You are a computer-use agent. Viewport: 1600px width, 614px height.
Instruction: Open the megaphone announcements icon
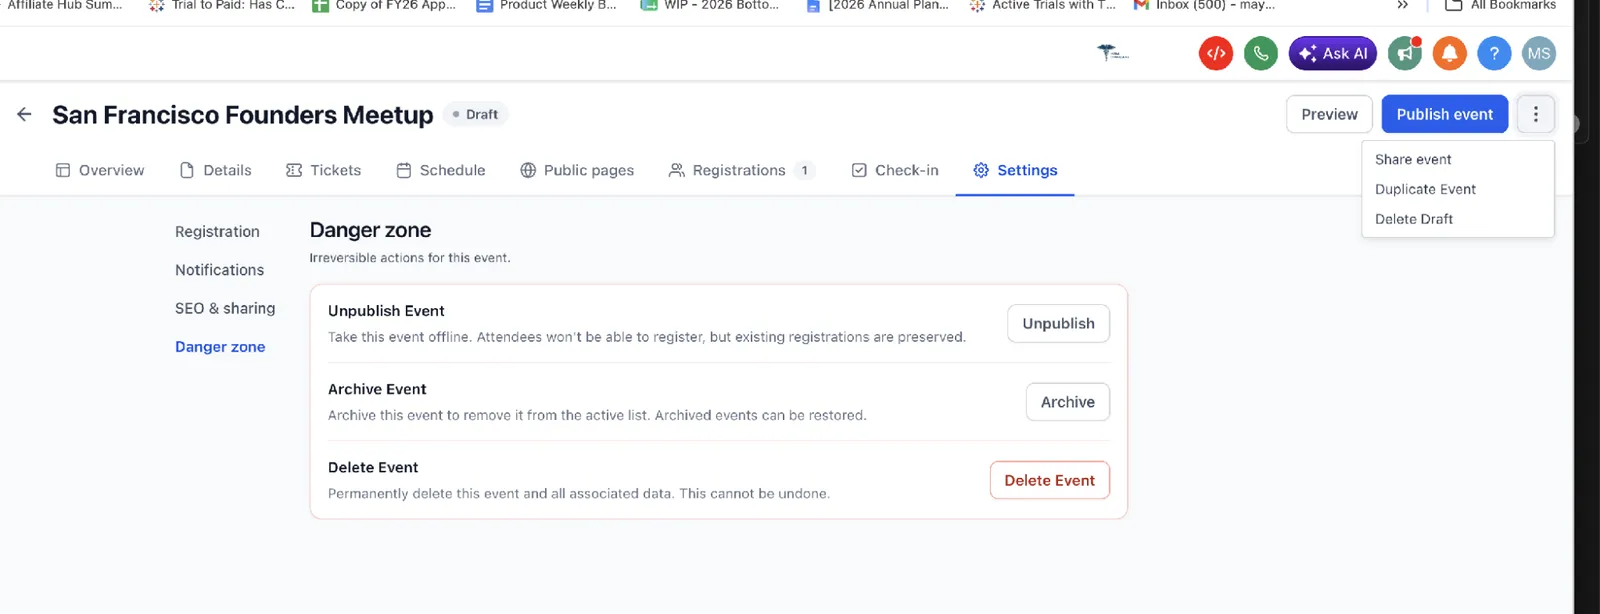point(1405,54)
